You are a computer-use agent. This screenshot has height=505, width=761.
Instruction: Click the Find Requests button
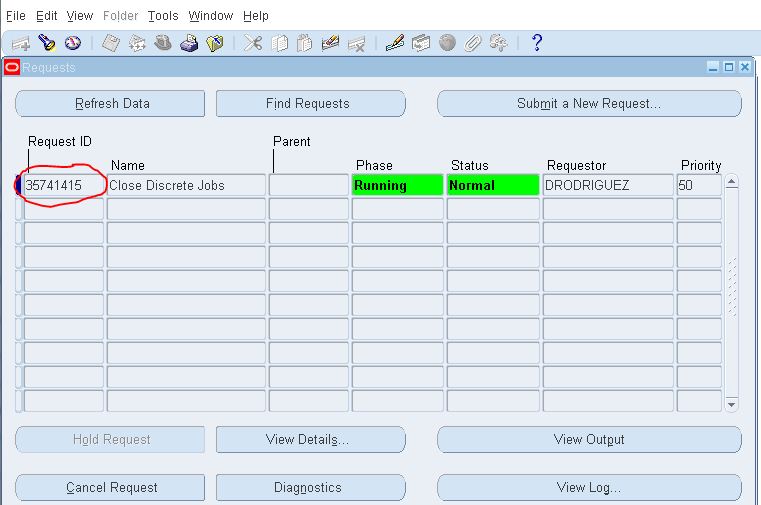[310, 104]
